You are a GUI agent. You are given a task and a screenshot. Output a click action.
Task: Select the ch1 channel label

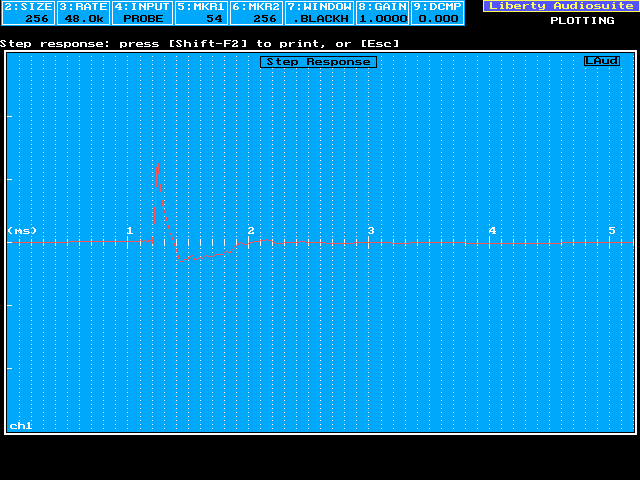click(21, 425)
